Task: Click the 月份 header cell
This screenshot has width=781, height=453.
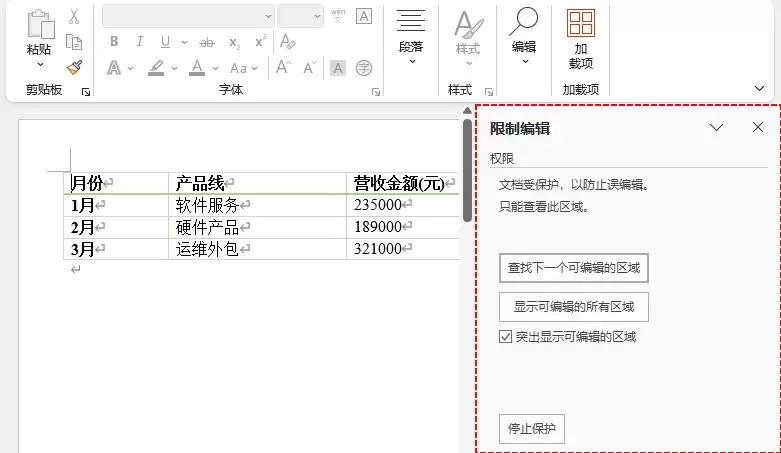Action: (x=116, y=183)
